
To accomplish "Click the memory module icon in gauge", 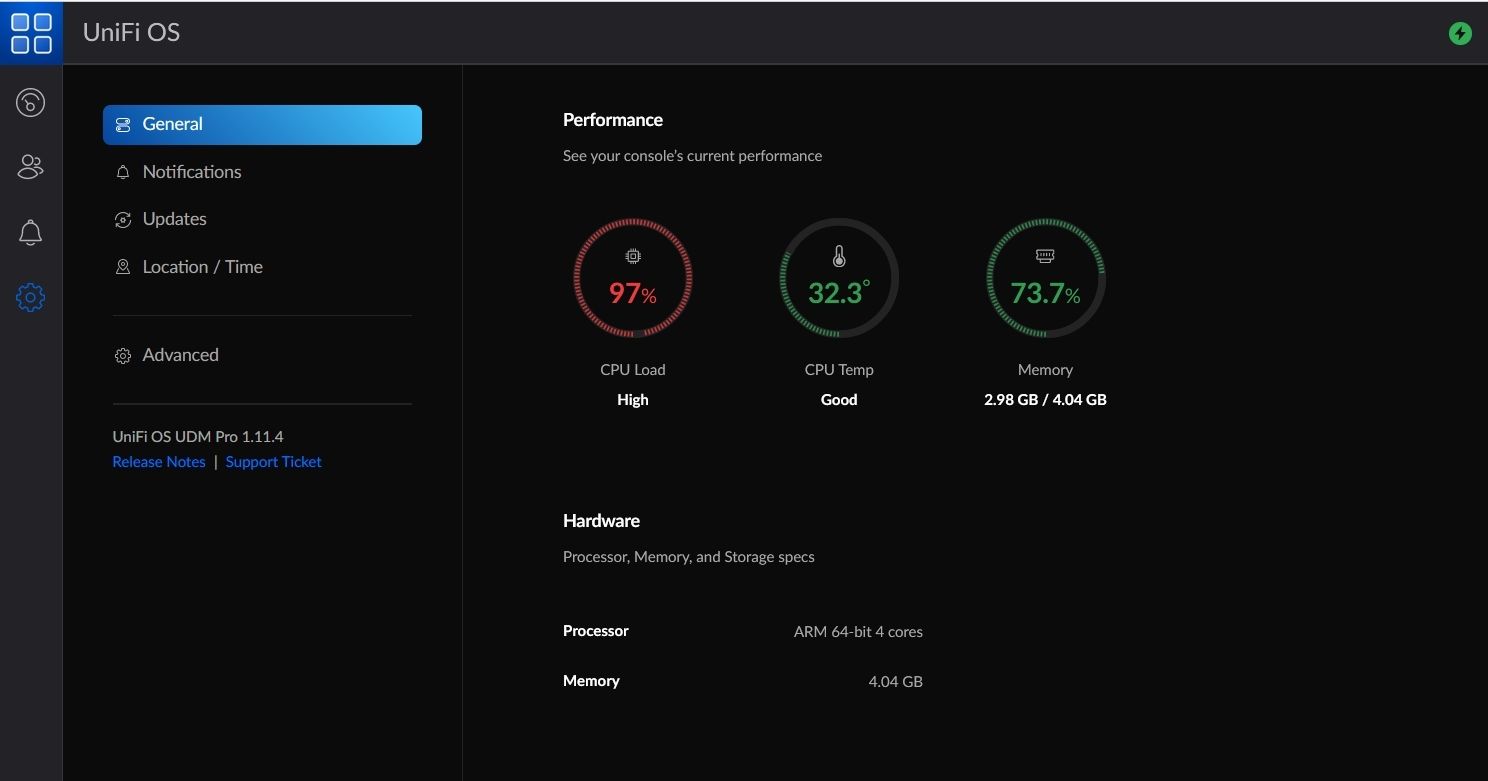I will tap(1045, 257).
